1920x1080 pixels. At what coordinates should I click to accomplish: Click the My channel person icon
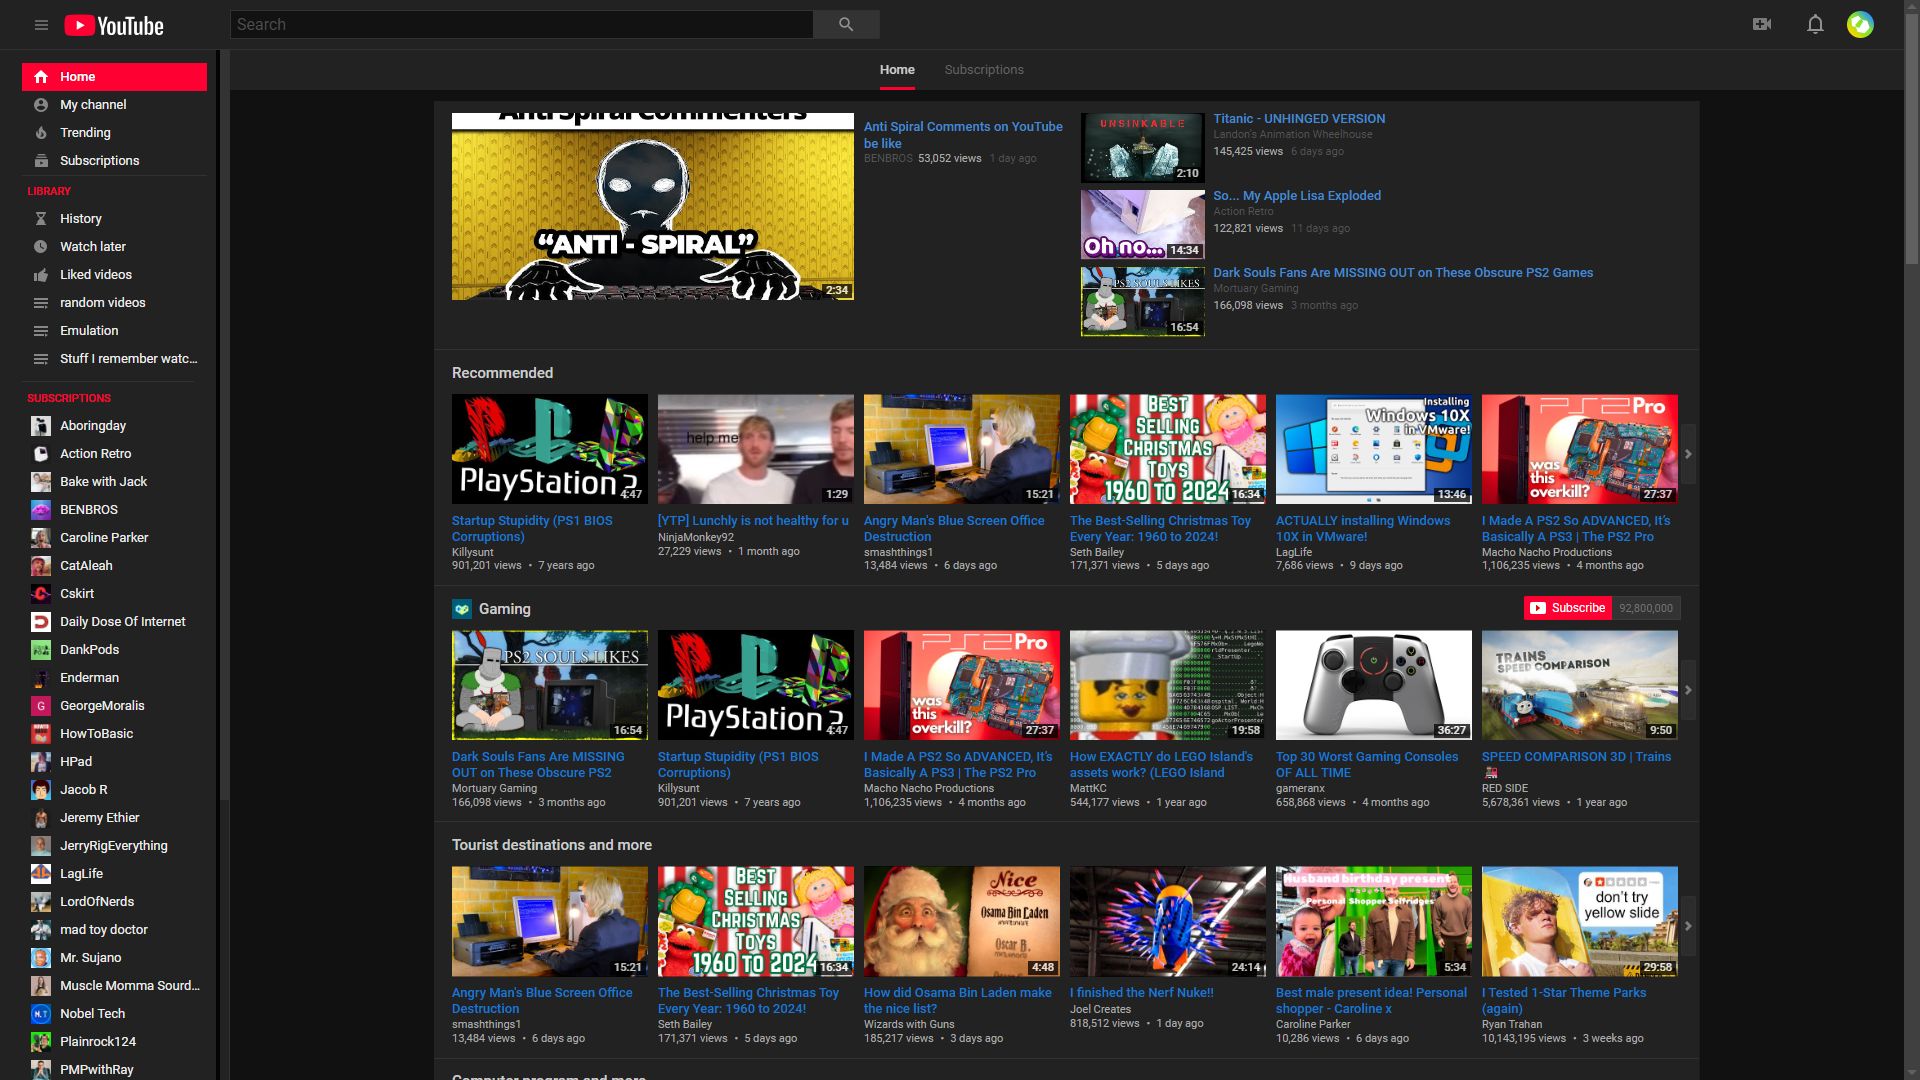(x=41, y=105)
